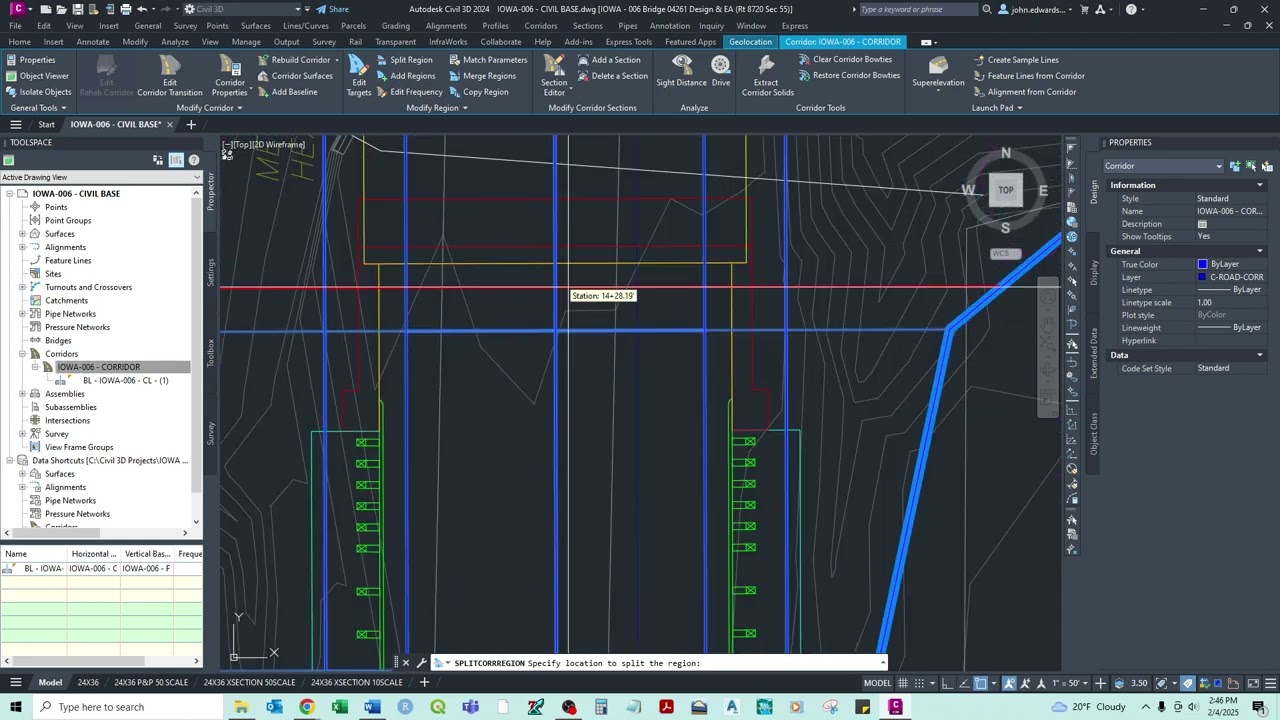Click Share button in title bar
The image size is (1280, 720).
[332, 9]
